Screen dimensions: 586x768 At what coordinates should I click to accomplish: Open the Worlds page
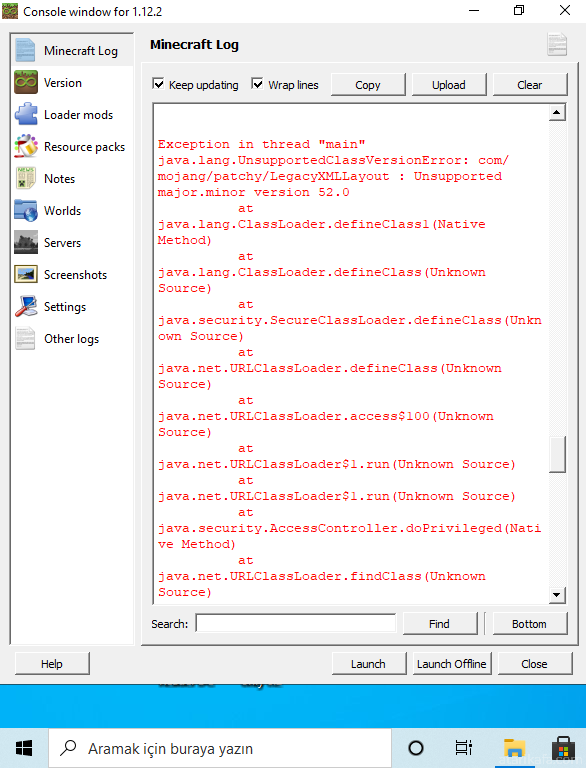tap(73, 211)
